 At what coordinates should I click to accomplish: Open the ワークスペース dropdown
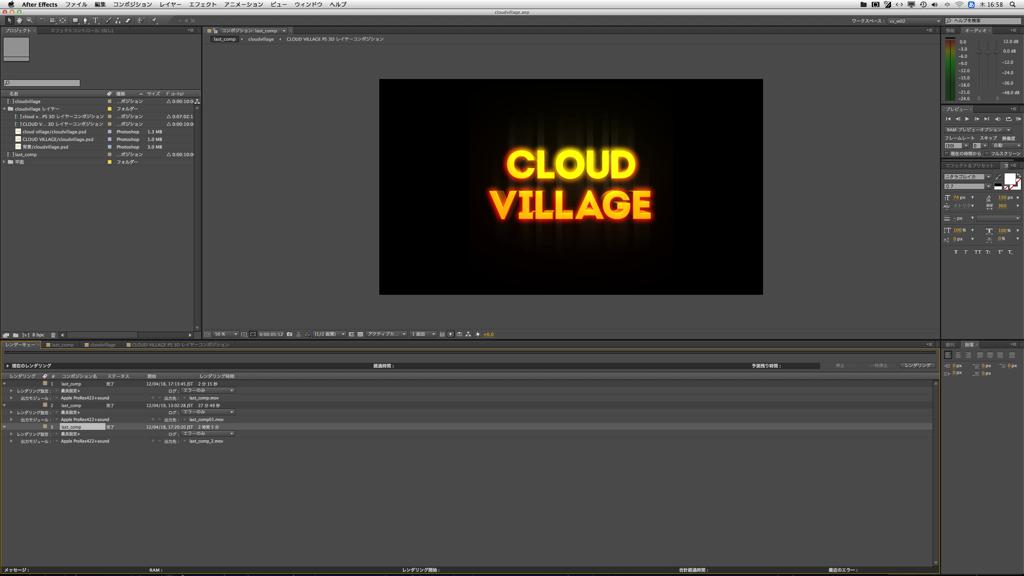click(914, 21)
